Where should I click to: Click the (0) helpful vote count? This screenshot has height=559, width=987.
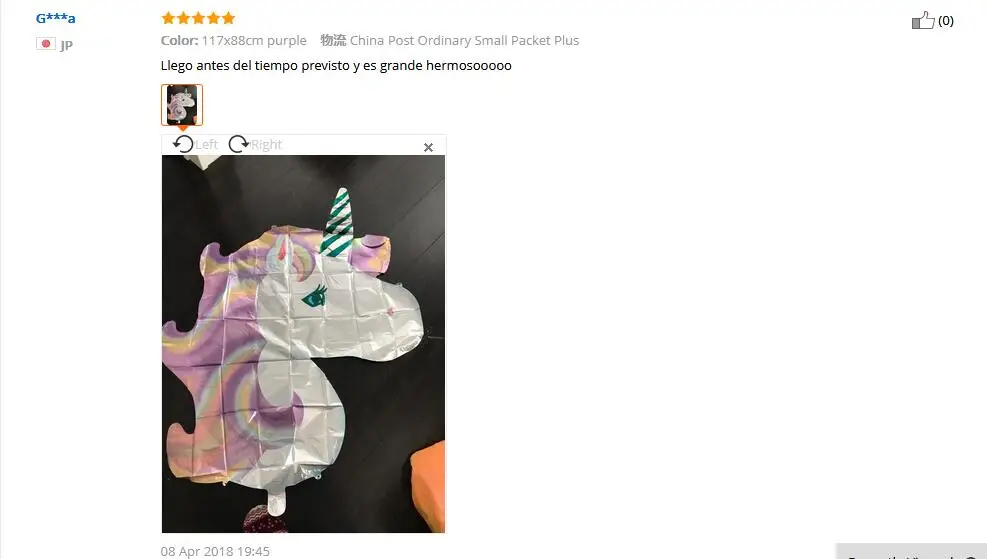[x=945, y=21]
